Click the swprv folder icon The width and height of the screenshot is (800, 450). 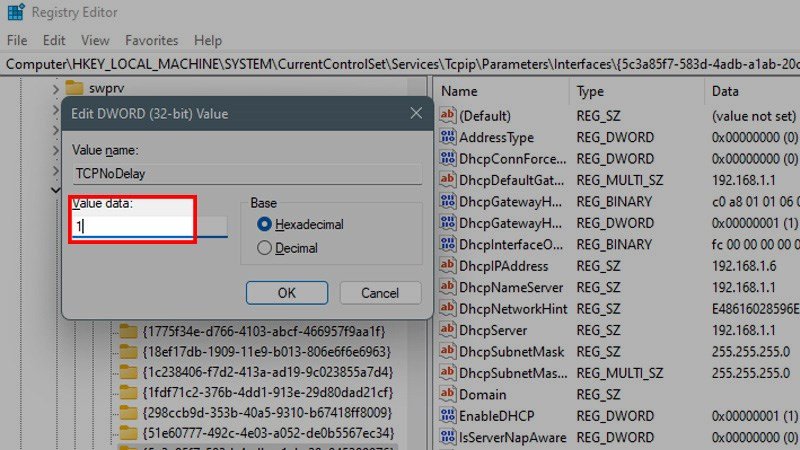click(74, 88)
